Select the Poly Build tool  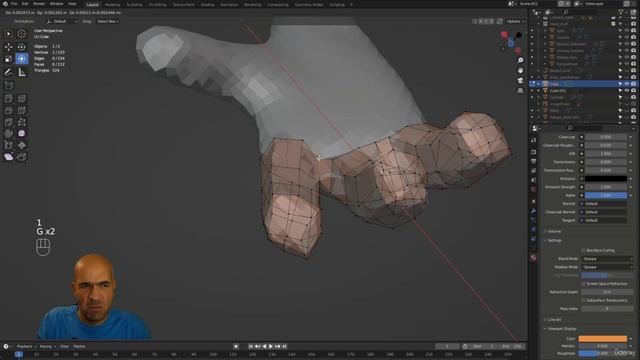22,122
